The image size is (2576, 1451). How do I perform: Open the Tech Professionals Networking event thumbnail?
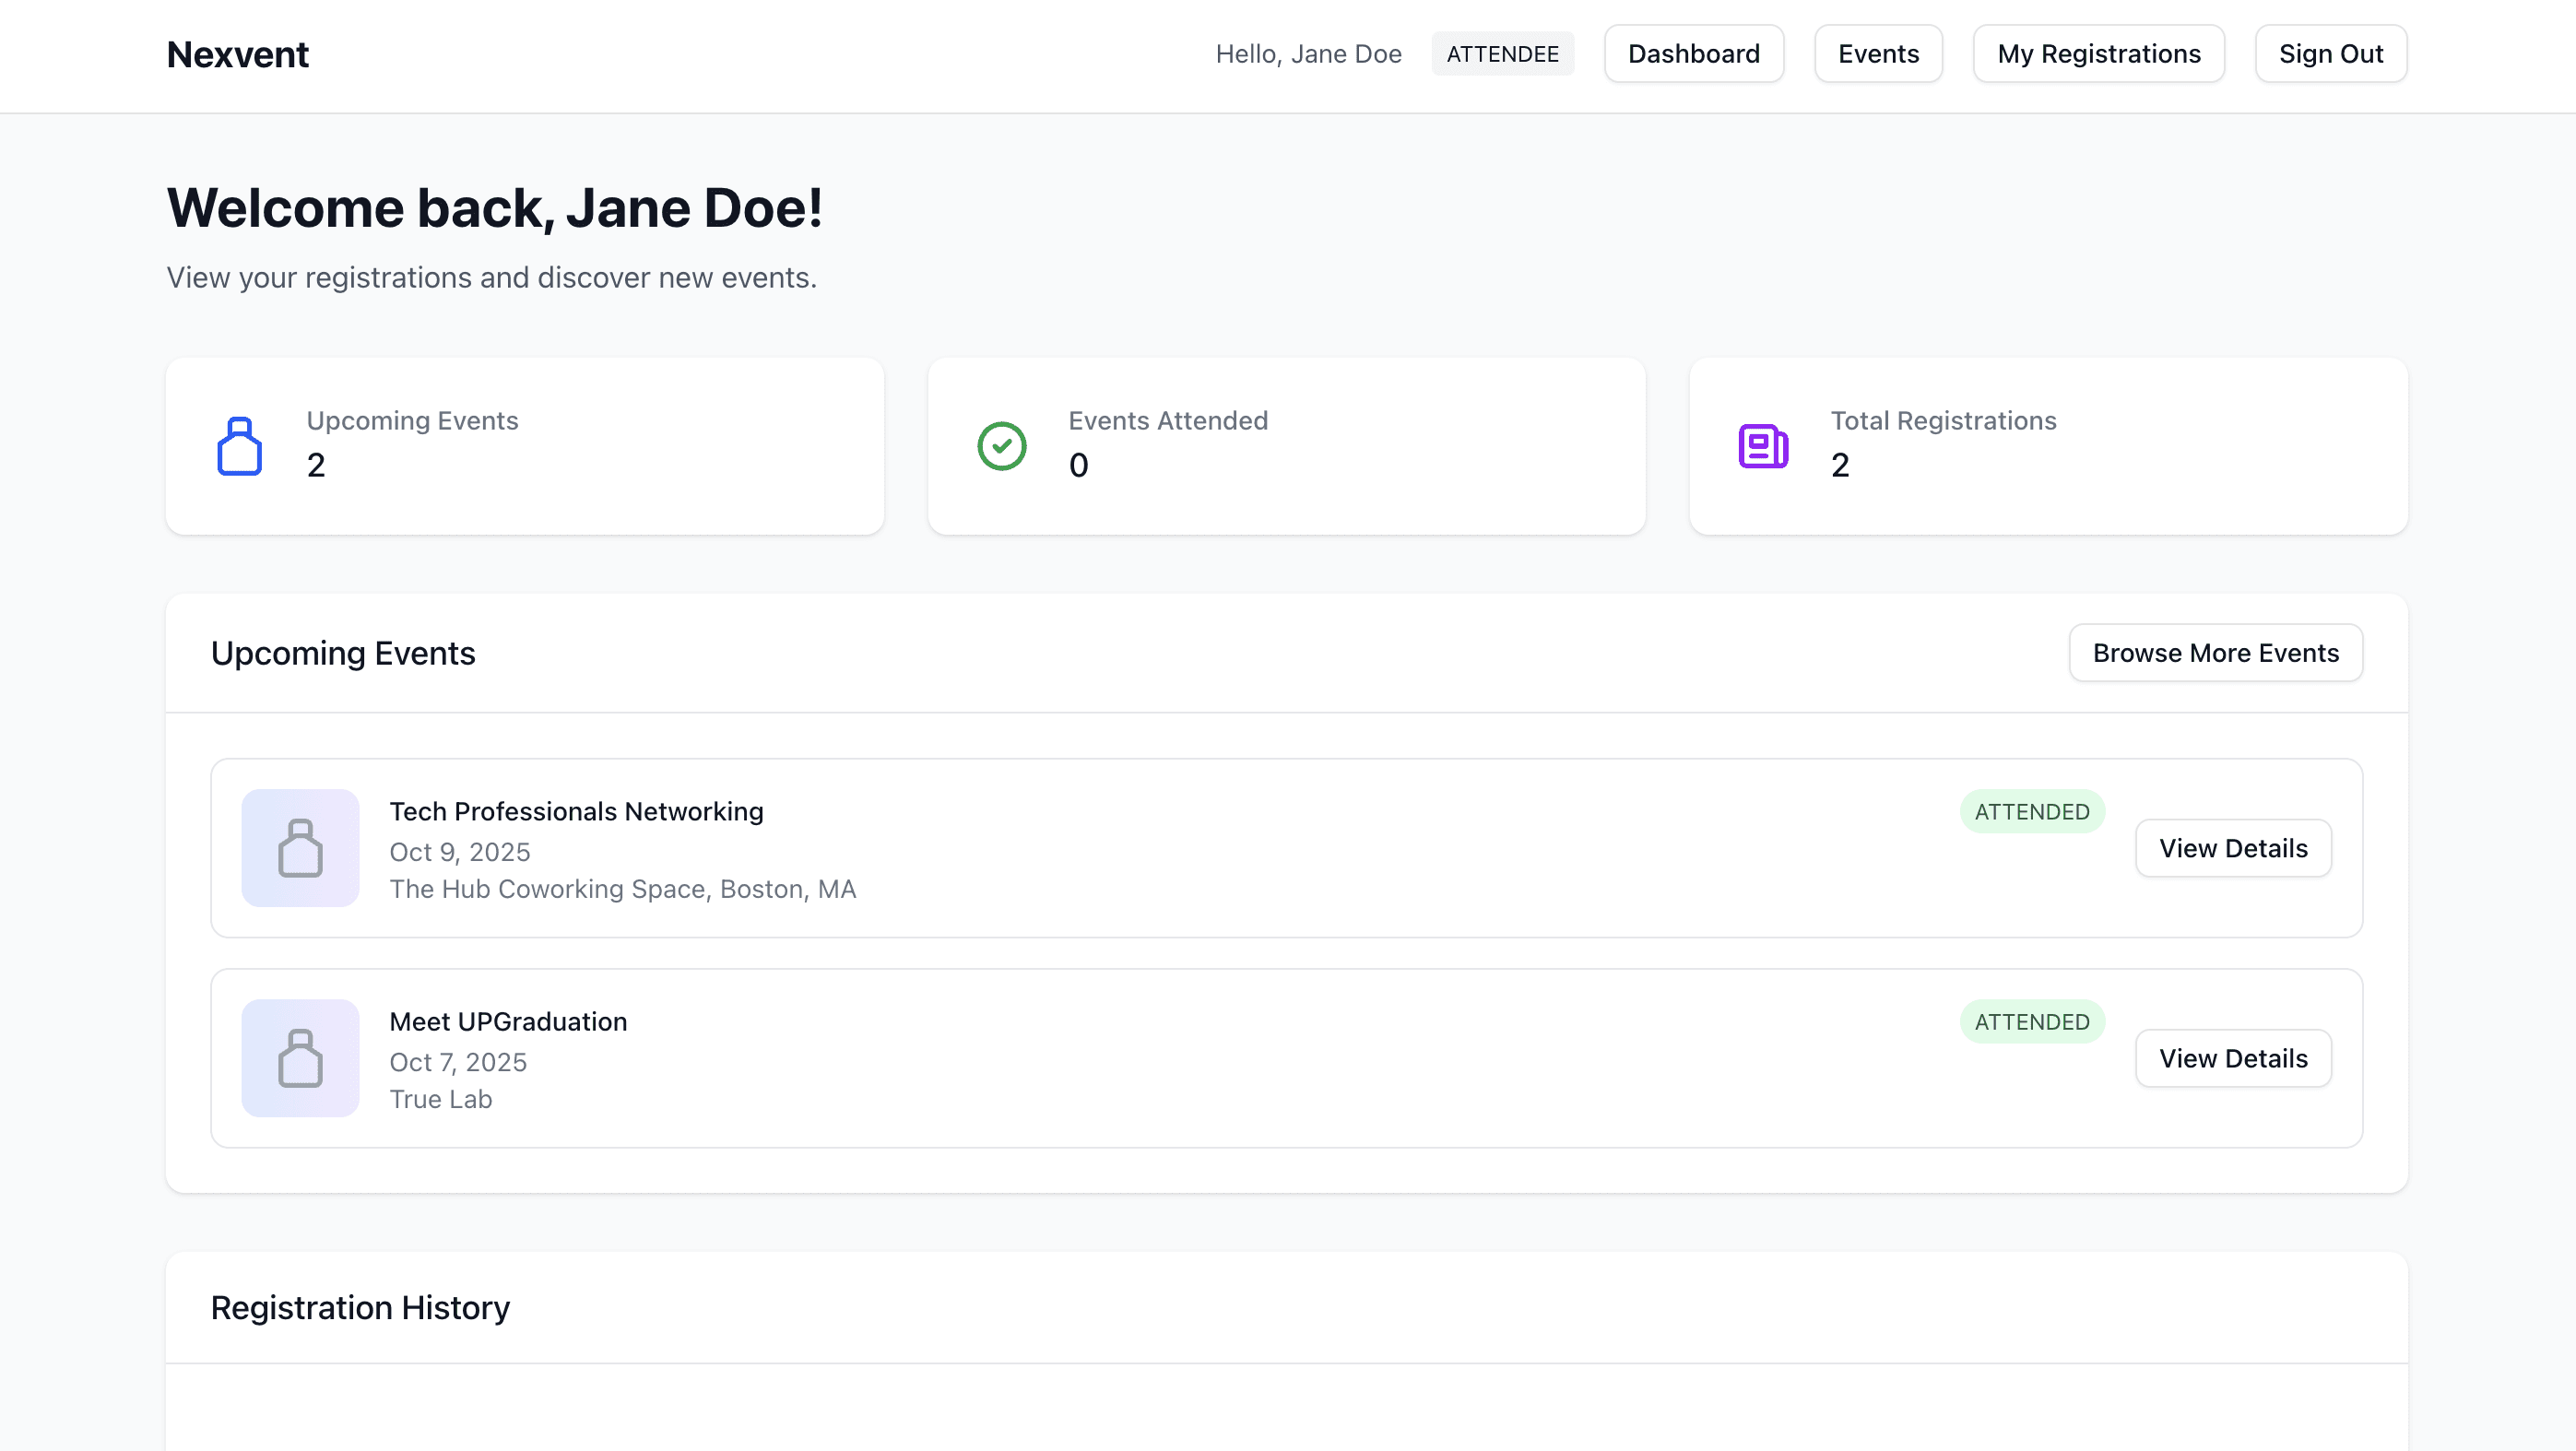click(x=300, y=848)
